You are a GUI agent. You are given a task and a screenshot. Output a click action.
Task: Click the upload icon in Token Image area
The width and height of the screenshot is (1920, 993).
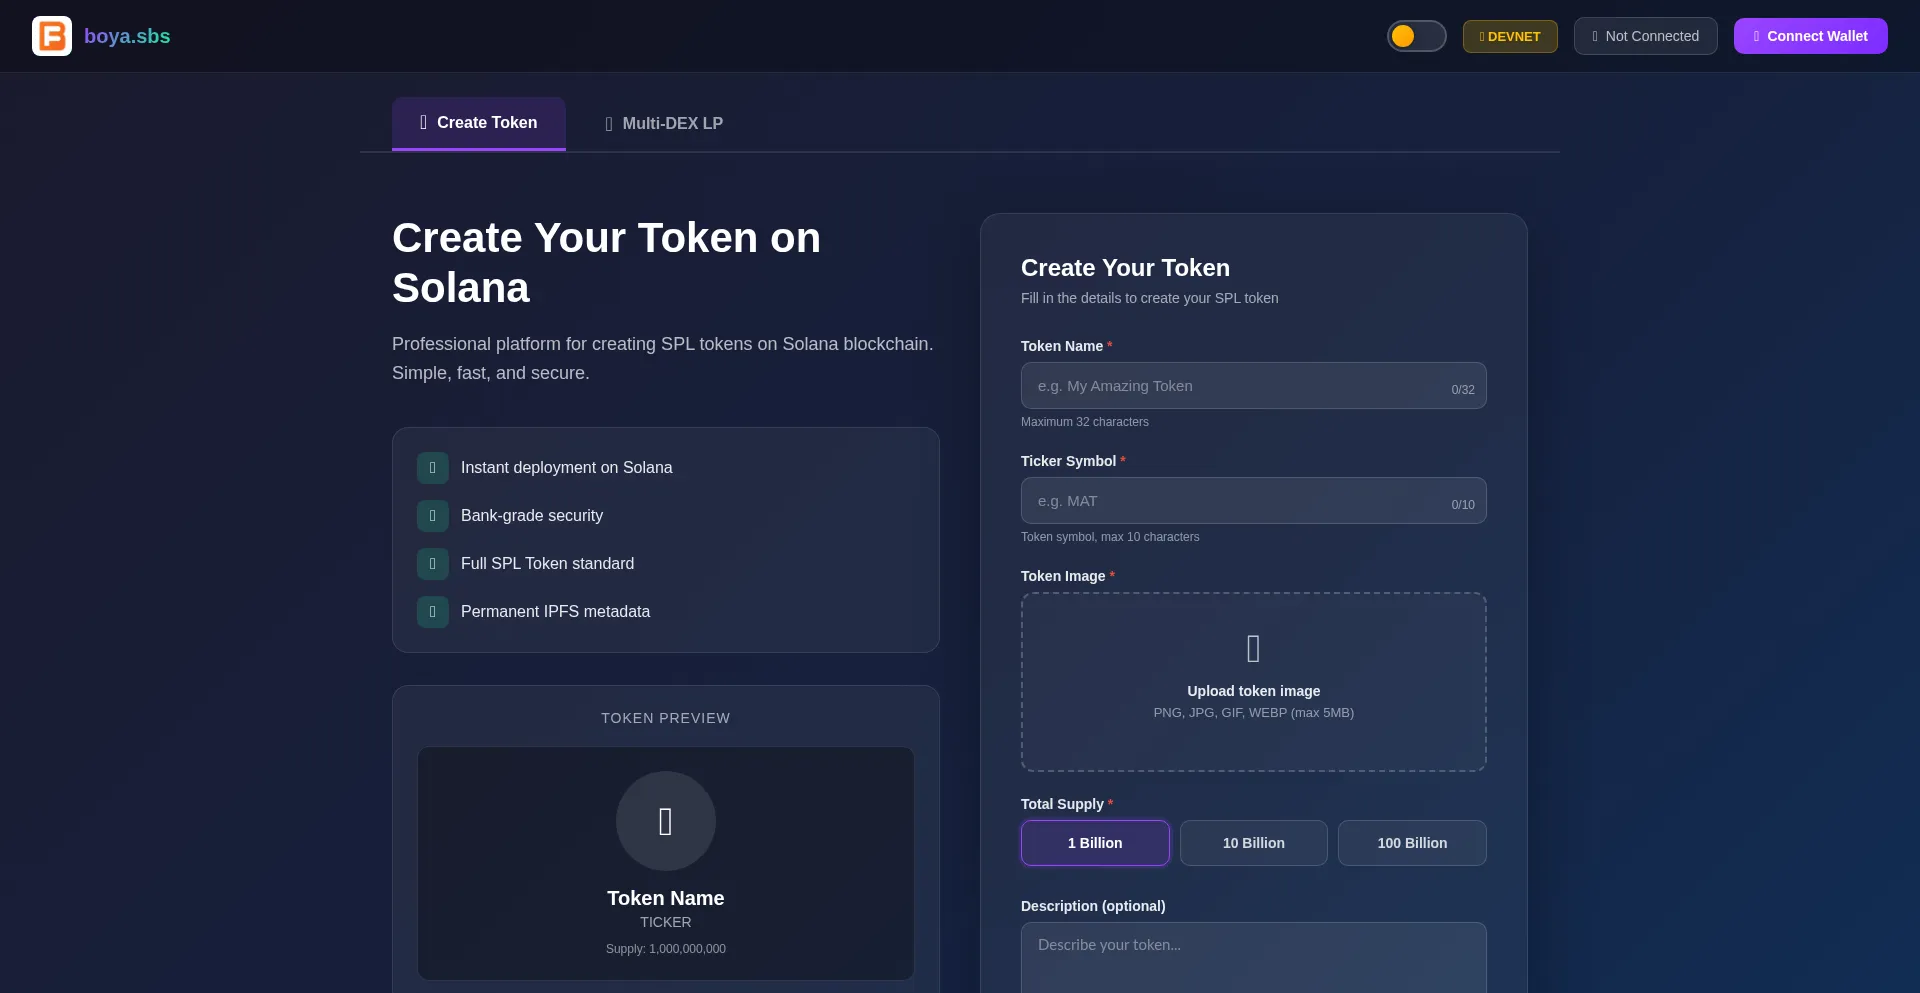click(1253, 649)
